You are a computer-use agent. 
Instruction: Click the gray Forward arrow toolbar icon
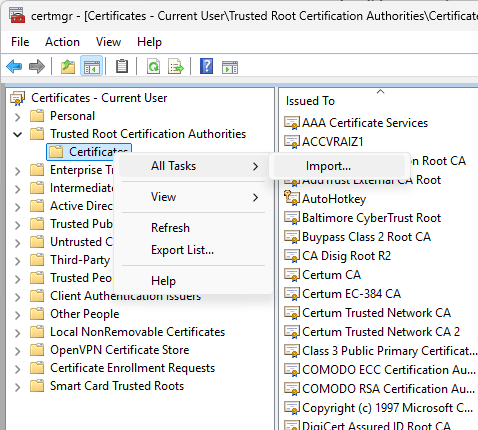point(37,67)
